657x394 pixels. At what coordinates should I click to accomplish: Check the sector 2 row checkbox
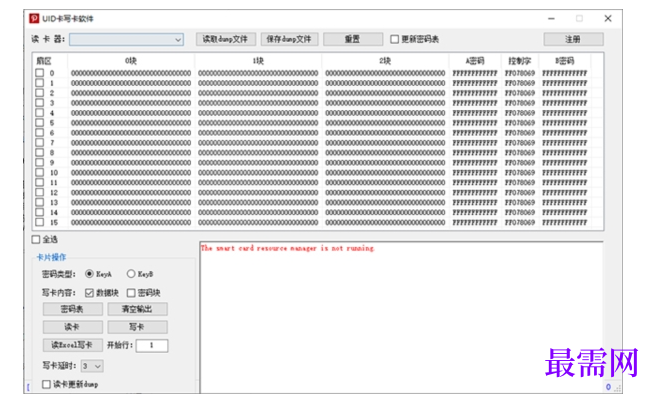tap(40, 93)
